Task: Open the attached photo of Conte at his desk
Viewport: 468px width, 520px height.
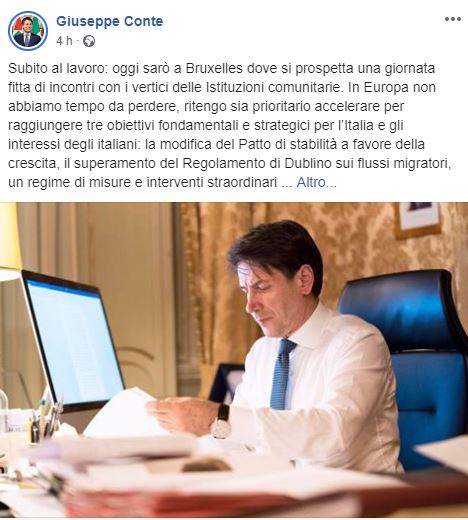Action: tap(234, 361)
